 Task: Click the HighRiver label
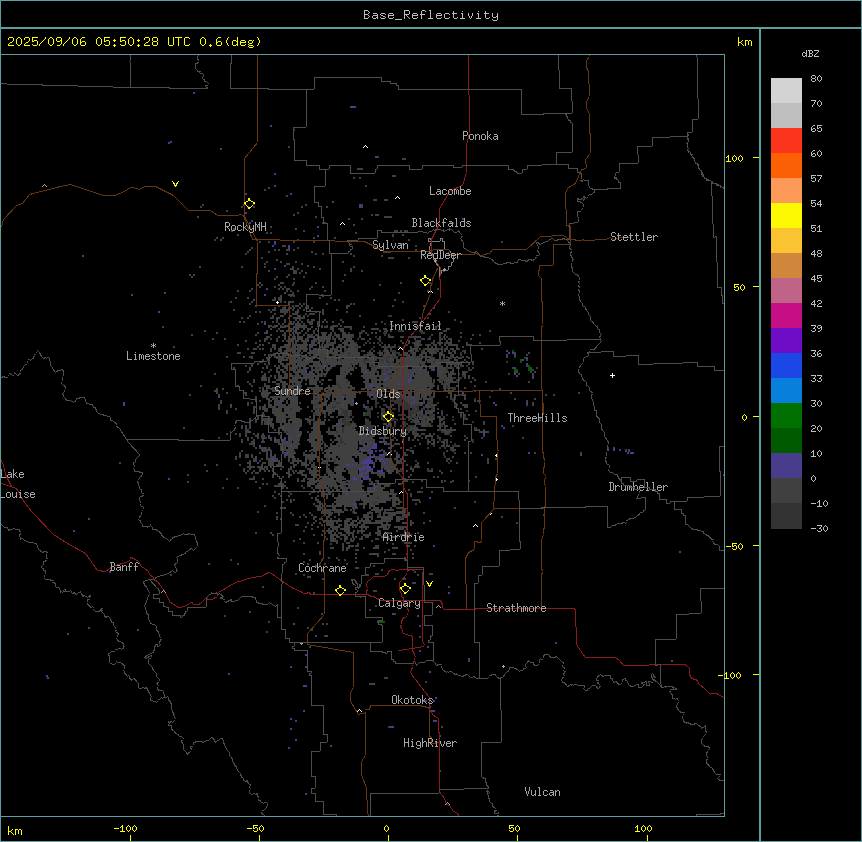(x=430, y=743)
